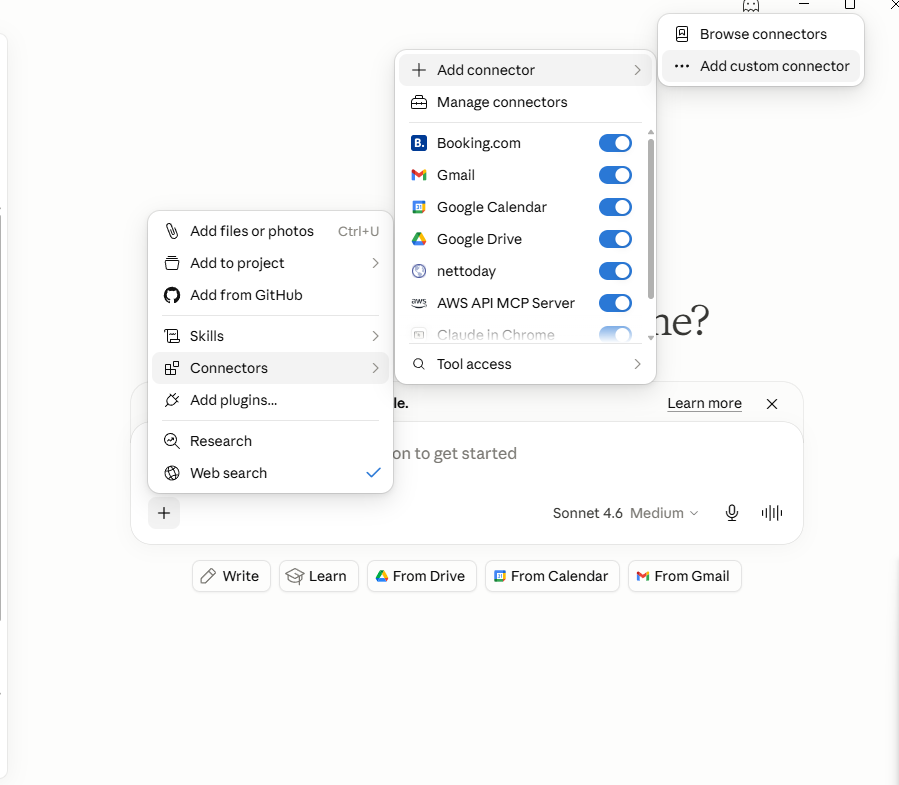The width and height of the screenshot is (899, 785).
Task: Toggle the Google Drive connector off
Action: (x=615, y=239)
